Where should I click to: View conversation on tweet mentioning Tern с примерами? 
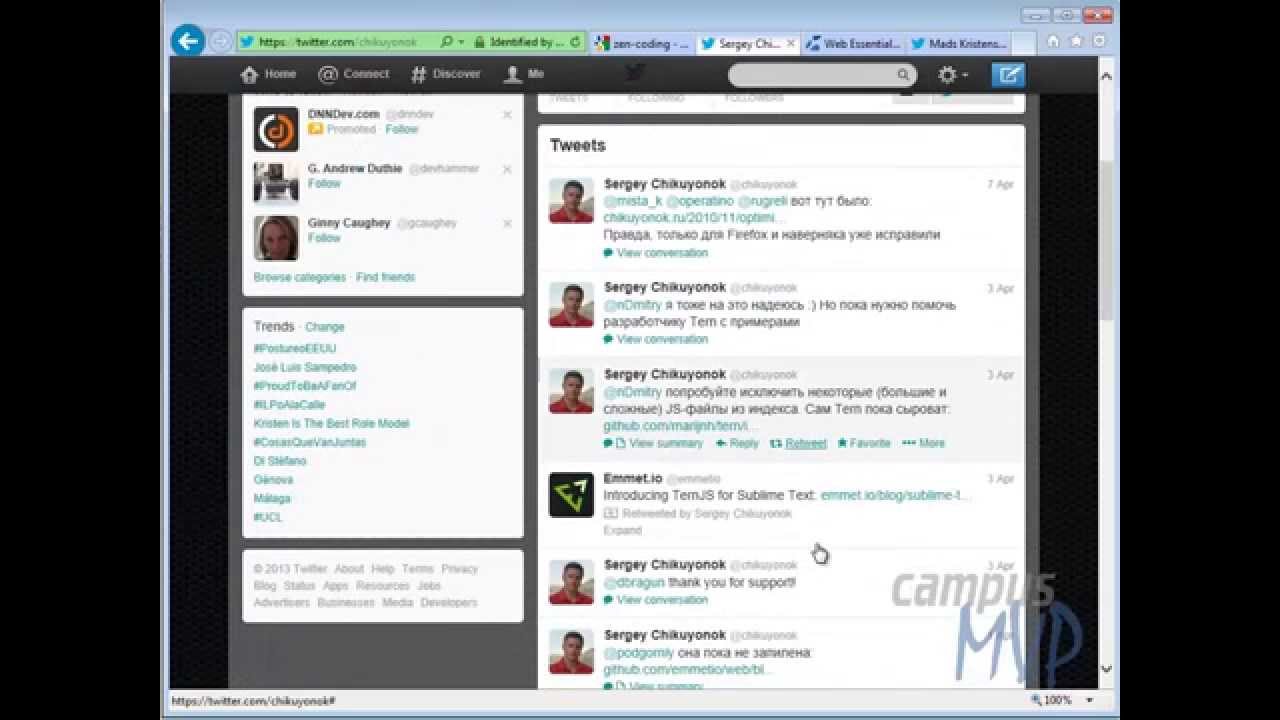pyautogui.click(x=655, y=339)
